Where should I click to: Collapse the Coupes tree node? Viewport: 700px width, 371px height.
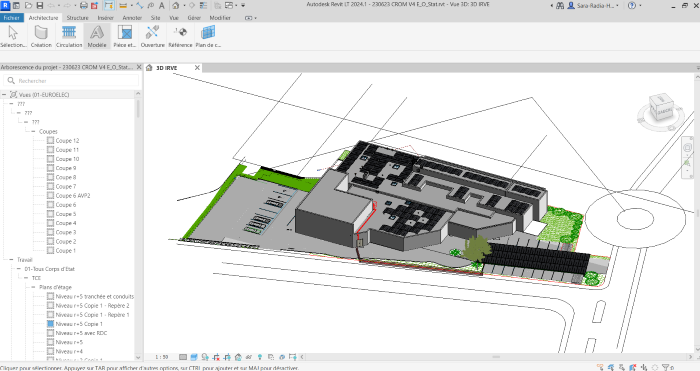(33, 131)
